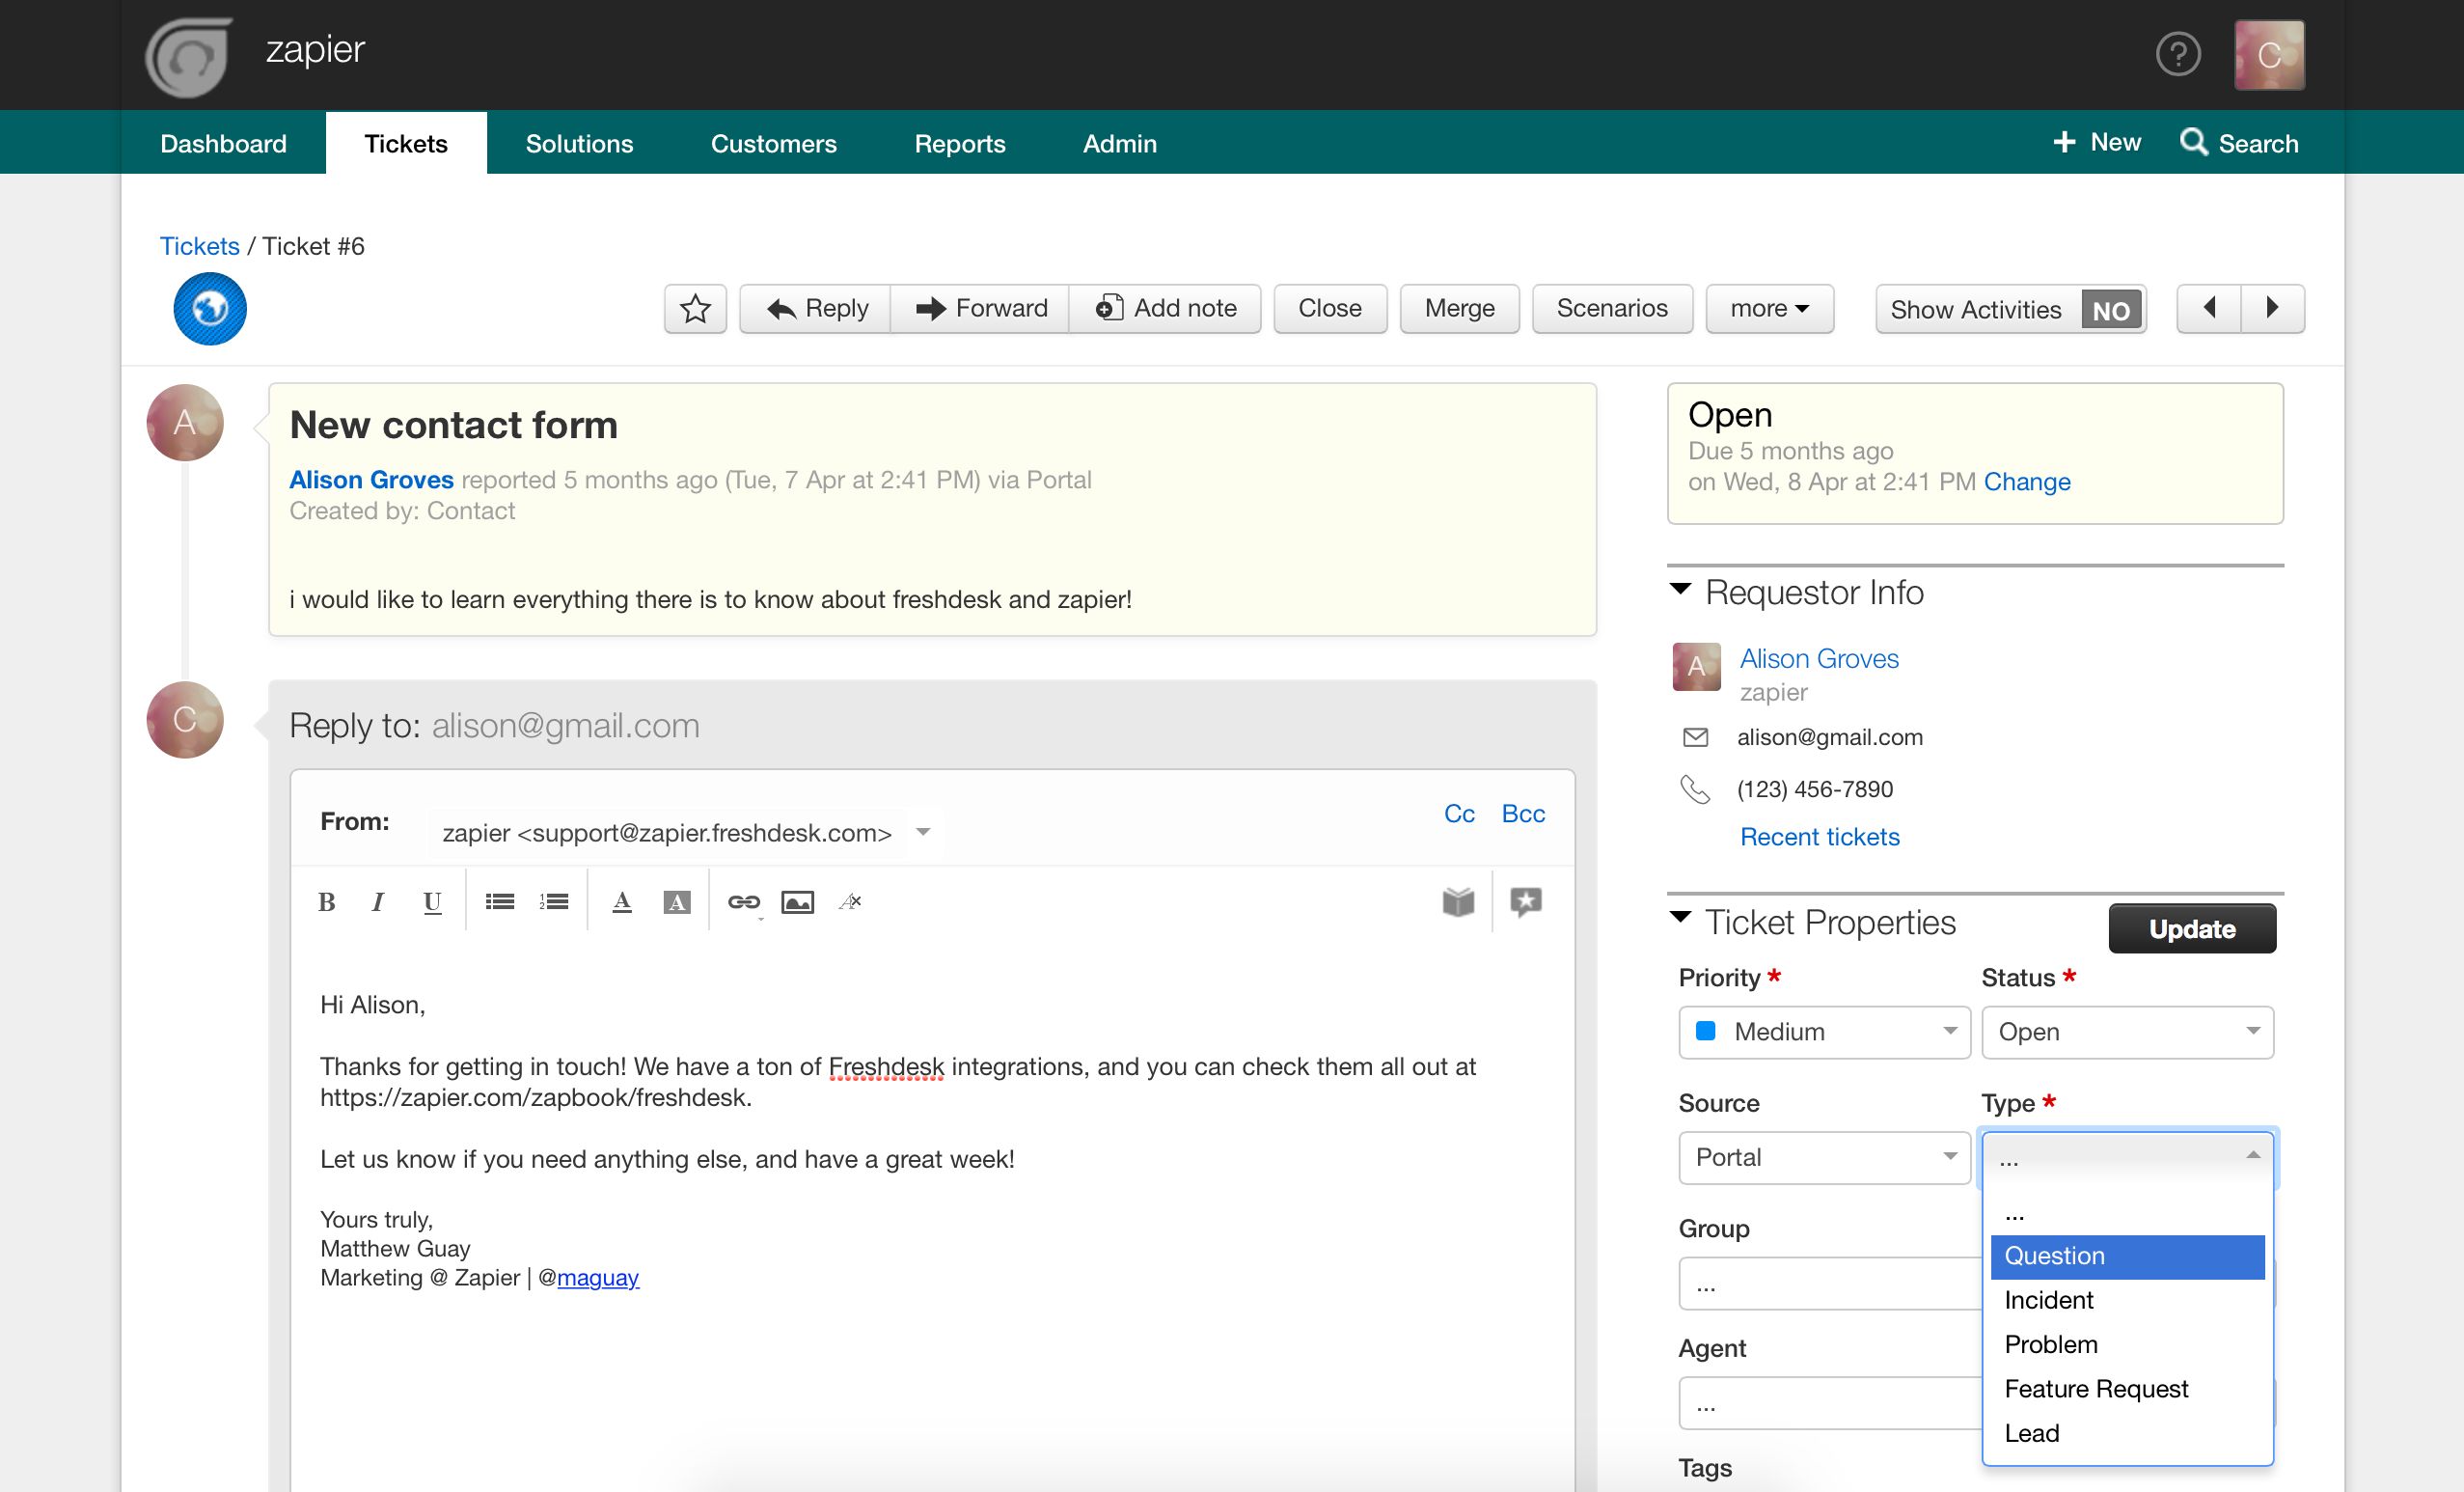Star this ticket
Screen dimensions: 2464x1492
point(695,308)
